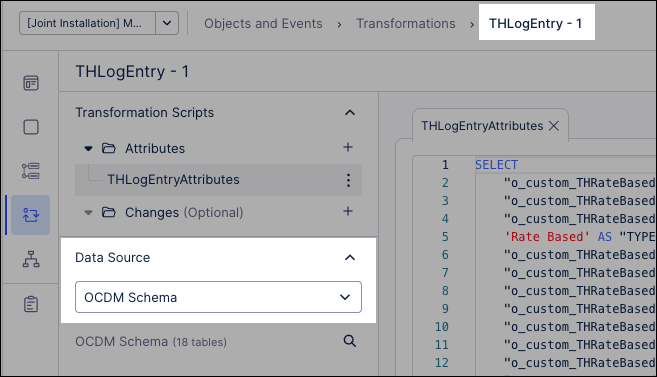
Task: Switch to THLogEntryAttributes editor tab
Action: [x=482, y=126]
